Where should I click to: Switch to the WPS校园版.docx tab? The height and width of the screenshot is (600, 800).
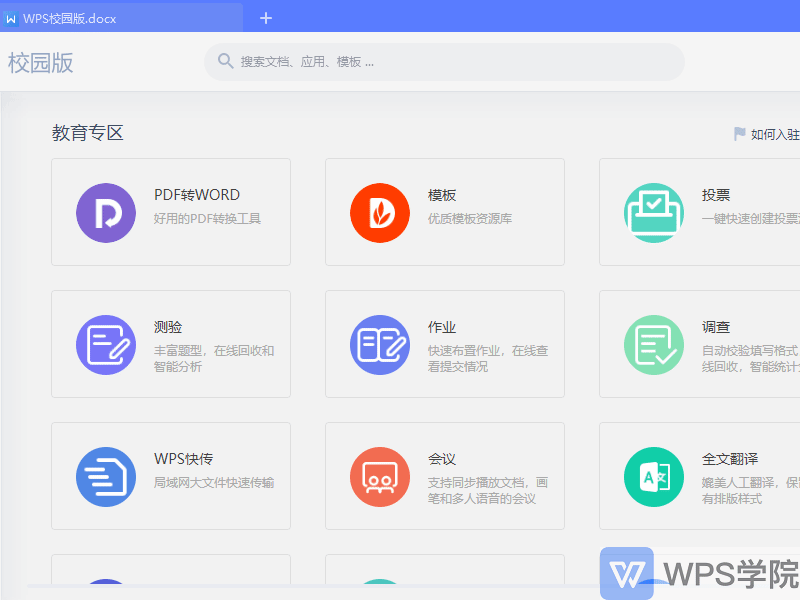pyautogui.click(x=121, y=18)
